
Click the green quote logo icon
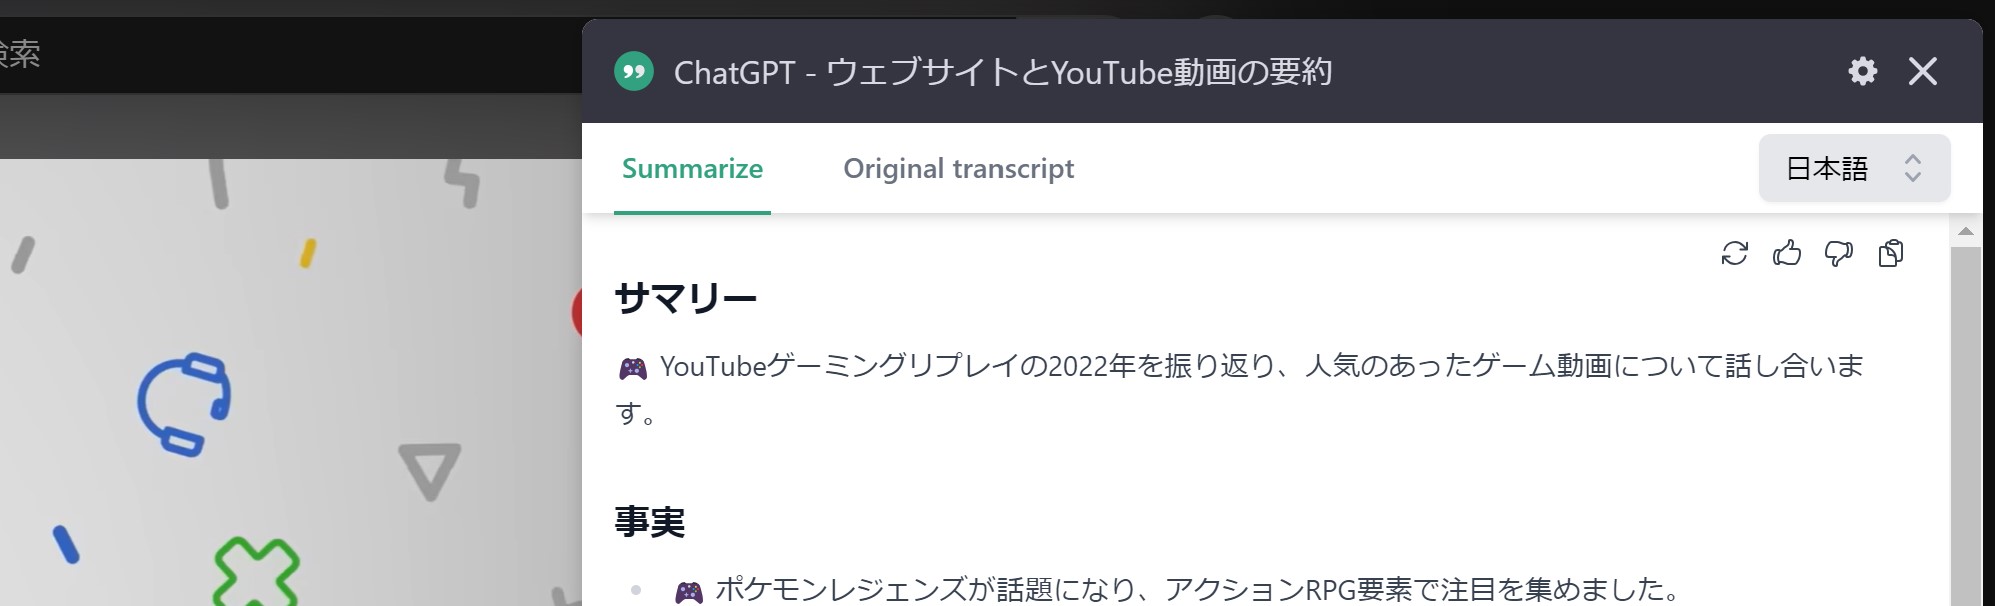tap(634, 72)
